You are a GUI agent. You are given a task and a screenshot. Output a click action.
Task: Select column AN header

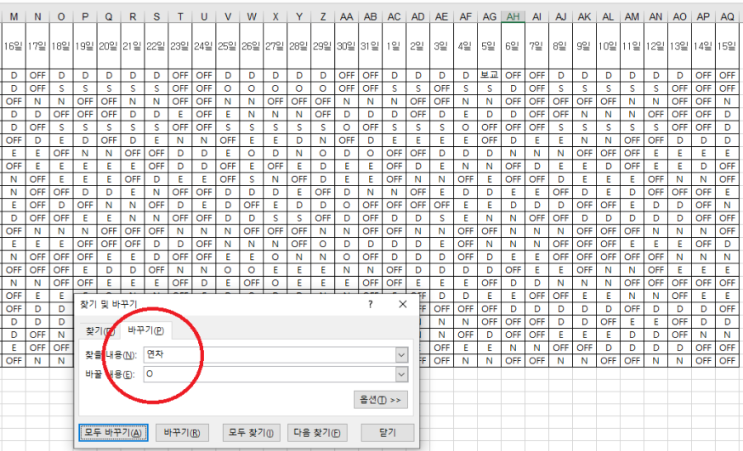(656, 17)
